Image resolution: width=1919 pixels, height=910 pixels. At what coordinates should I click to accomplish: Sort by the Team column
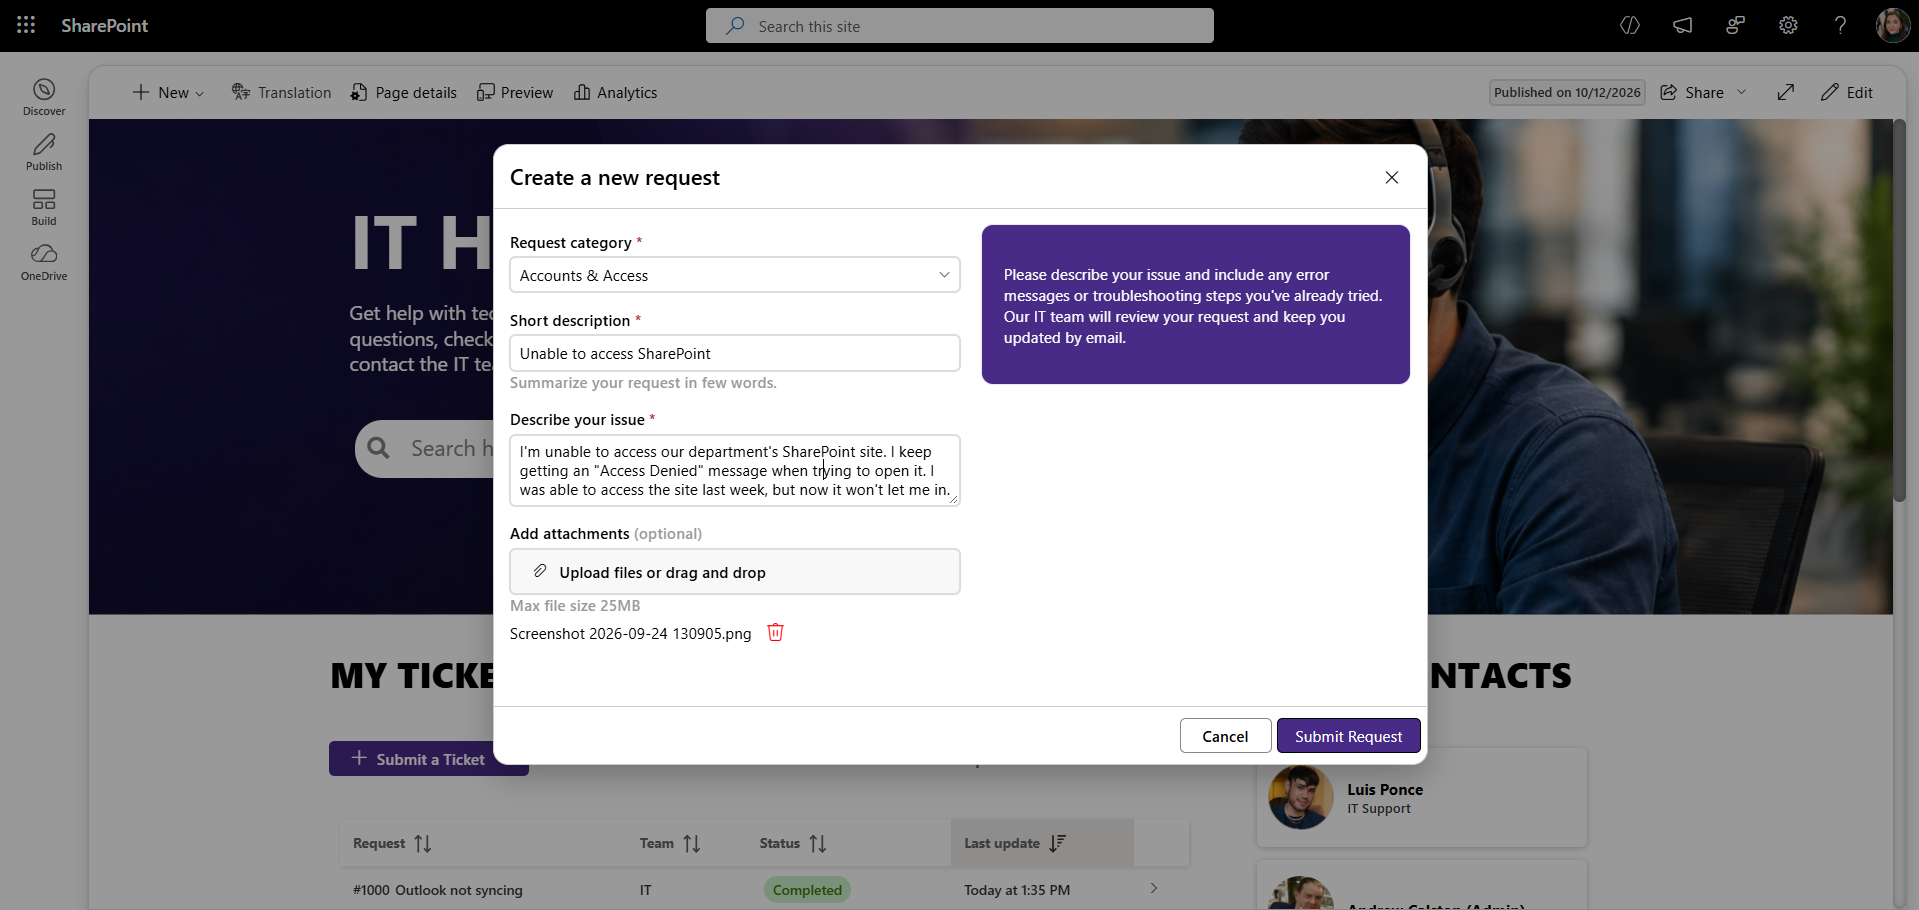coord(670,843)
